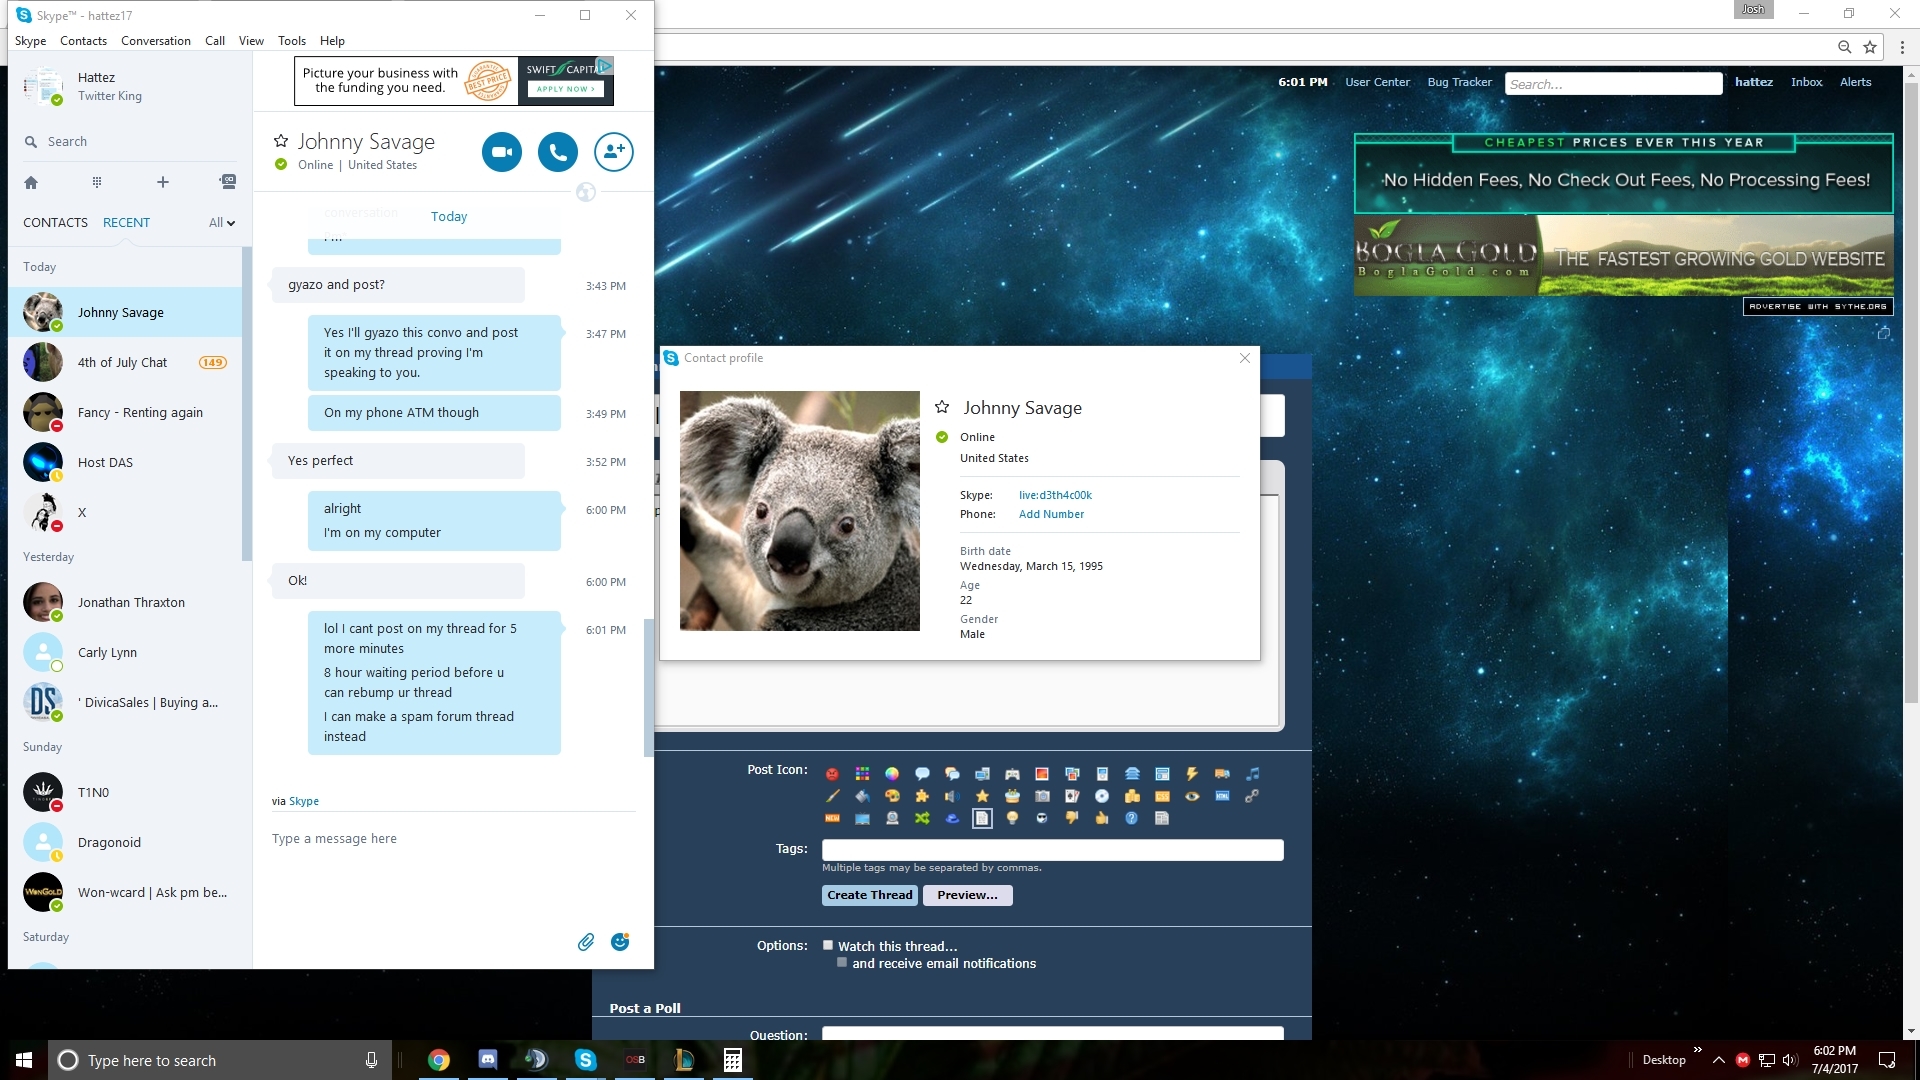
Task: Choose the yellow star post icon
Action: click(x=982, y=796)
